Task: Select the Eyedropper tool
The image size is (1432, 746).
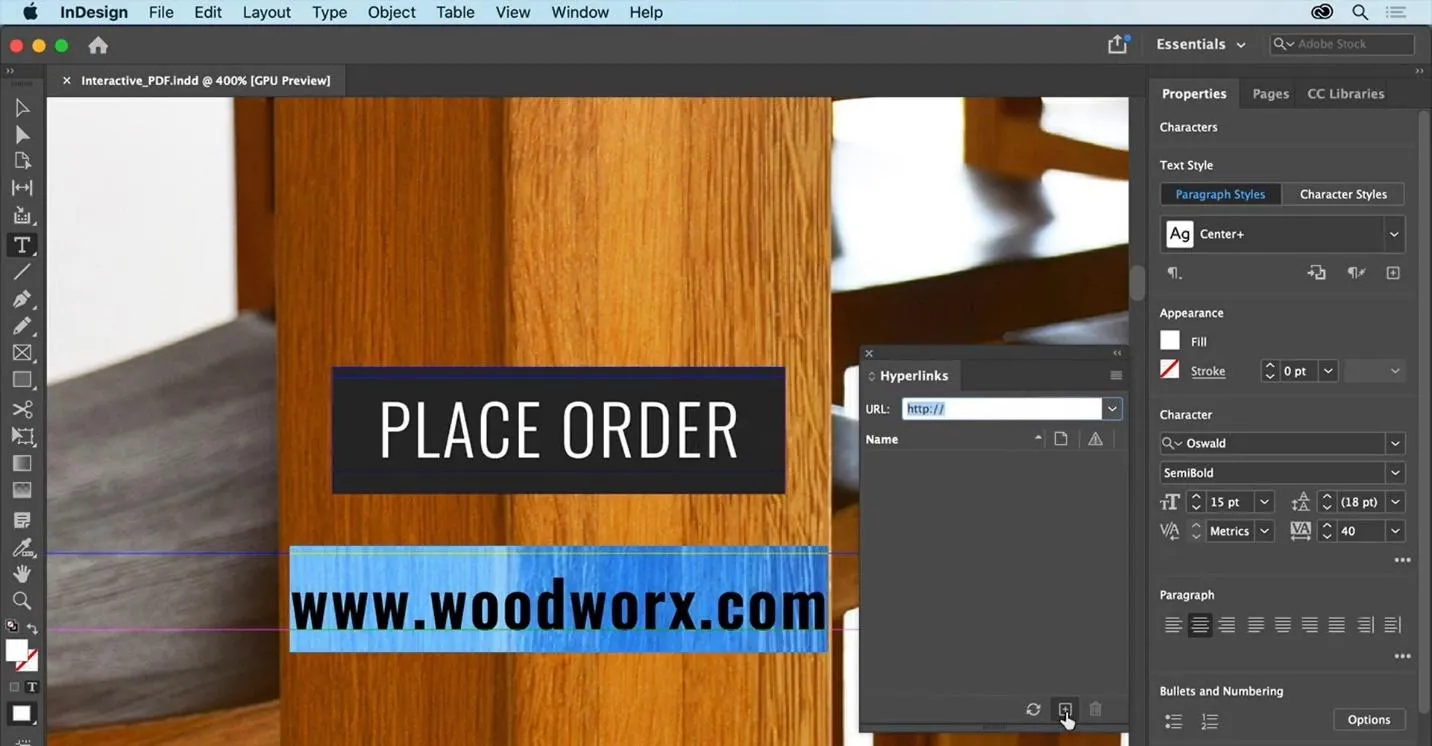Action: 22,547
